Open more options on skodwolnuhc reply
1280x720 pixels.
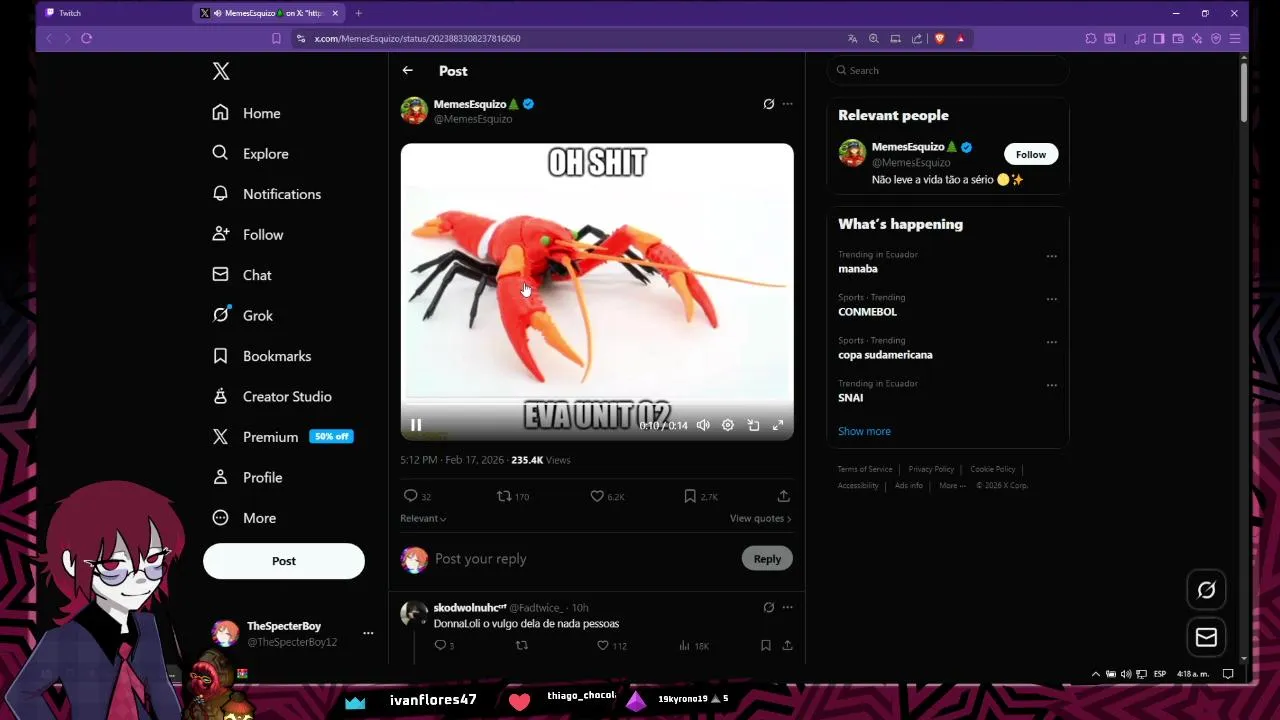787,607
